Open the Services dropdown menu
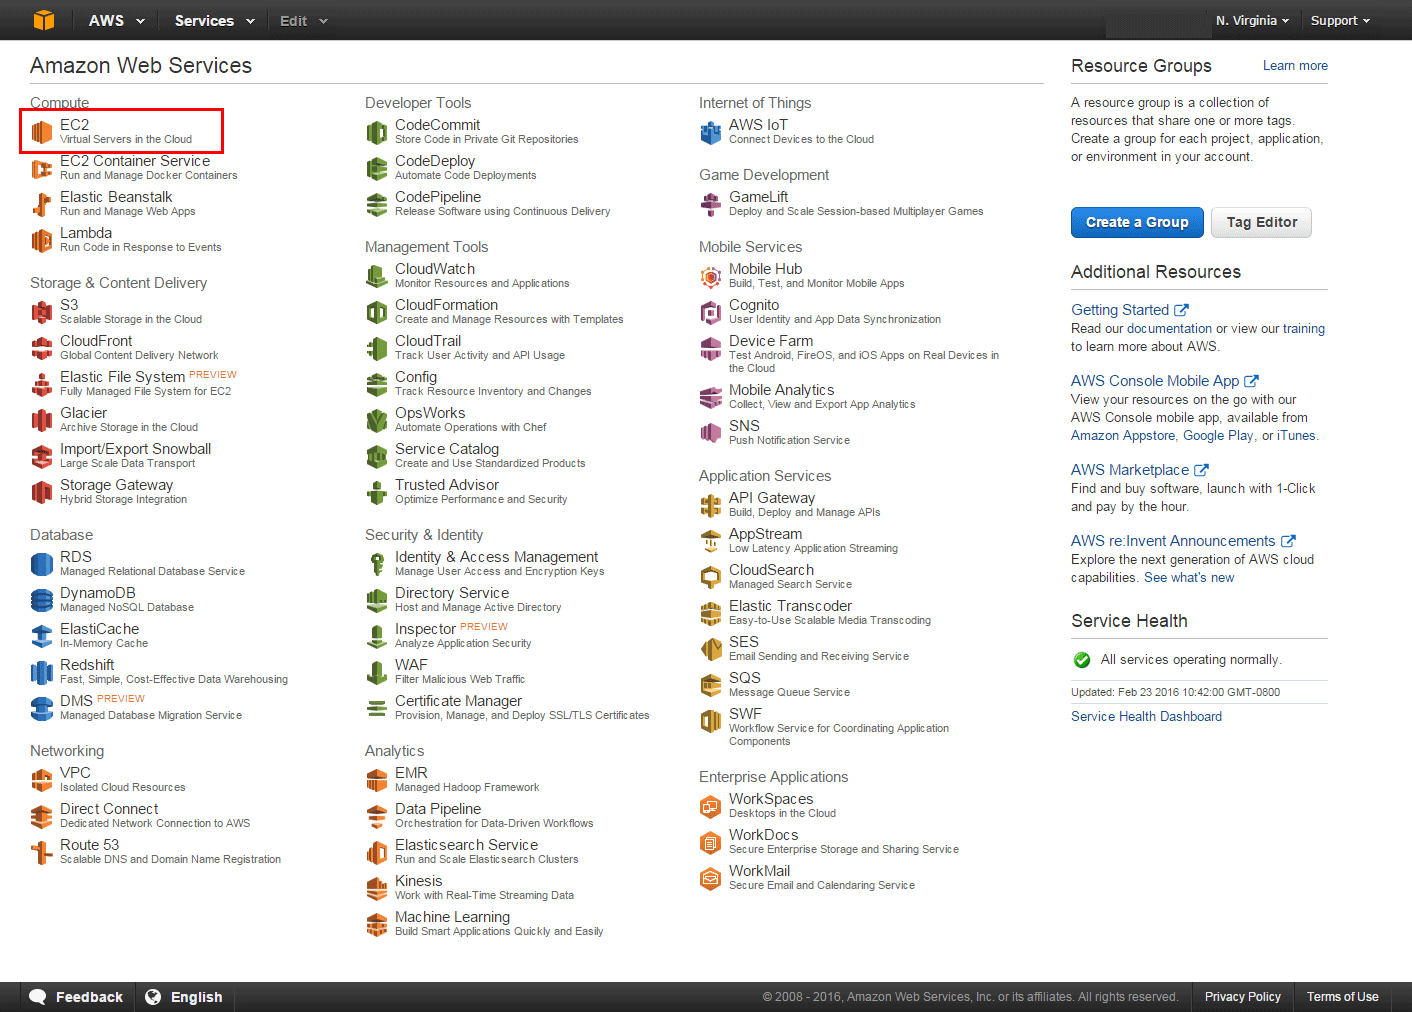 coord(214,20)
